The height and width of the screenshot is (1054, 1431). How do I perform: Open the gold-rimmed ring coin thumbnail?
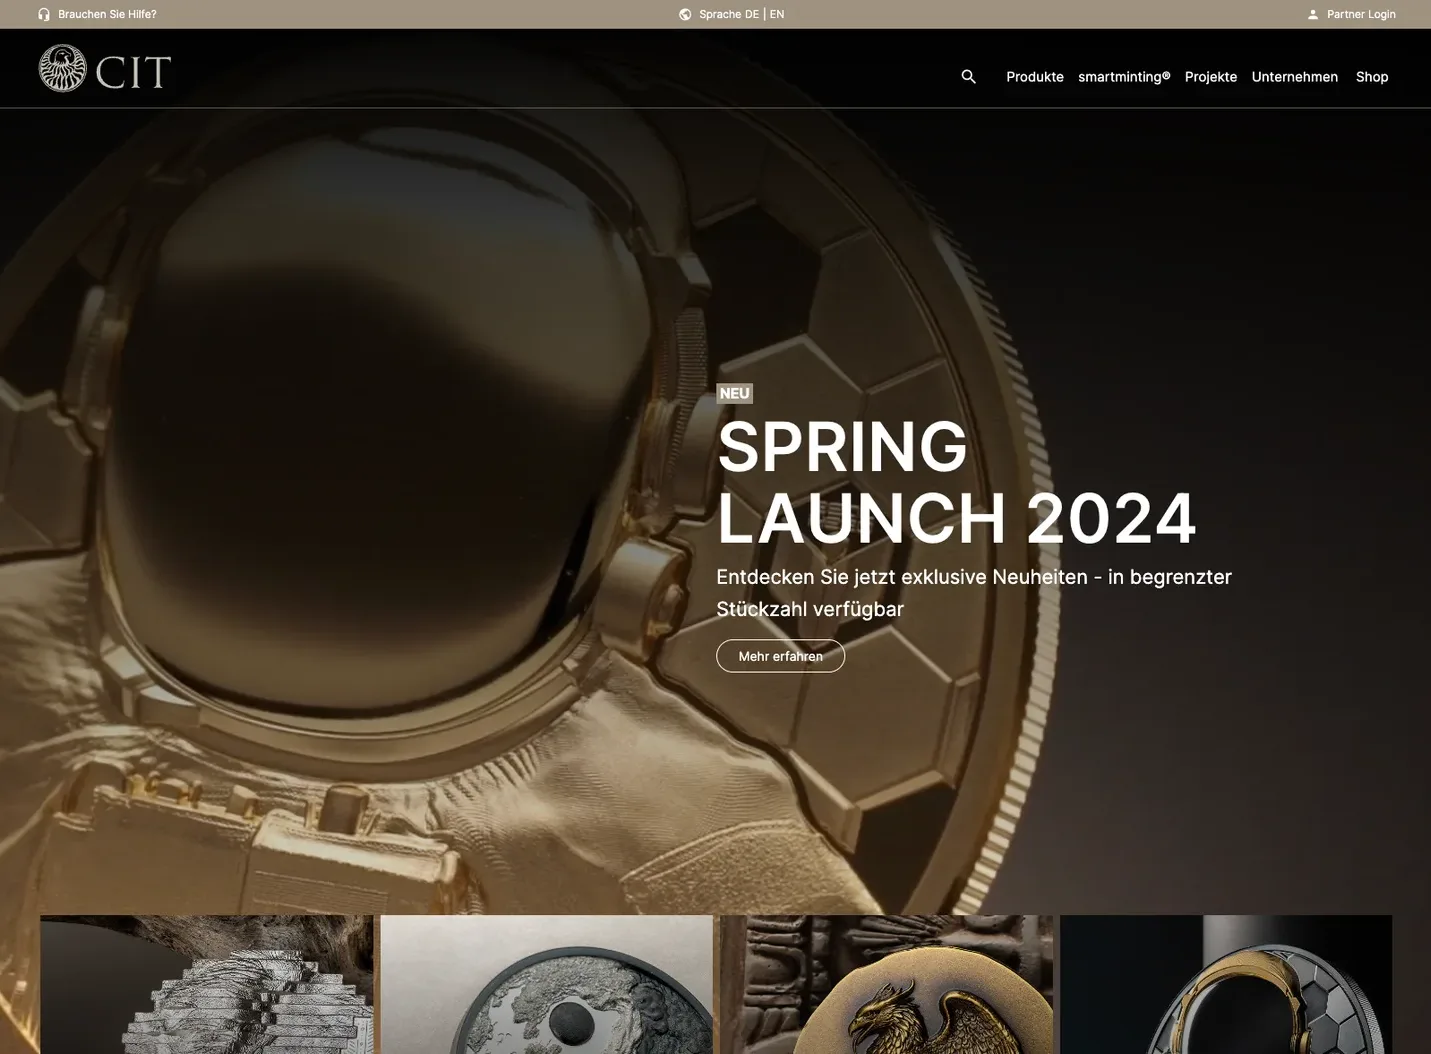click(1226, 984)
